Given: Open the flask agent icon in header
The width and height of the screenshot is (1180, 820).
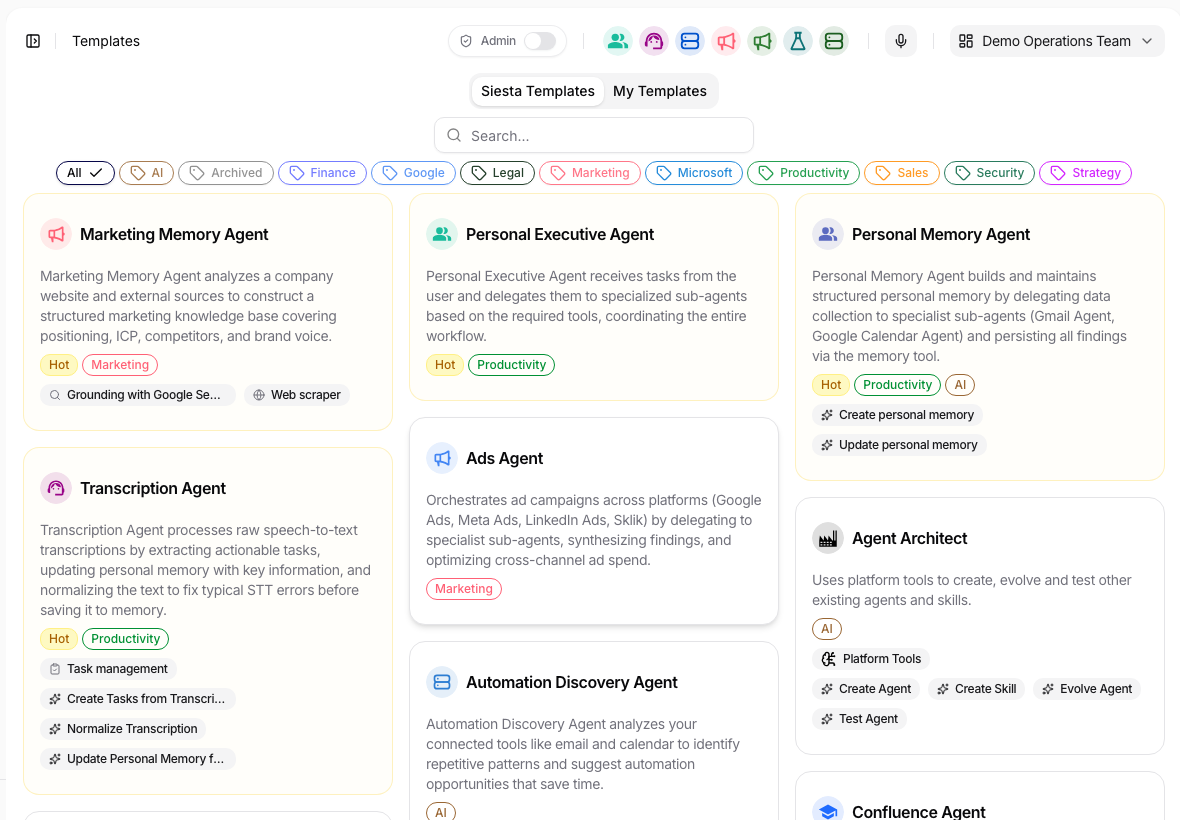Looking at the screenshot, I should (x=798, y=41).
